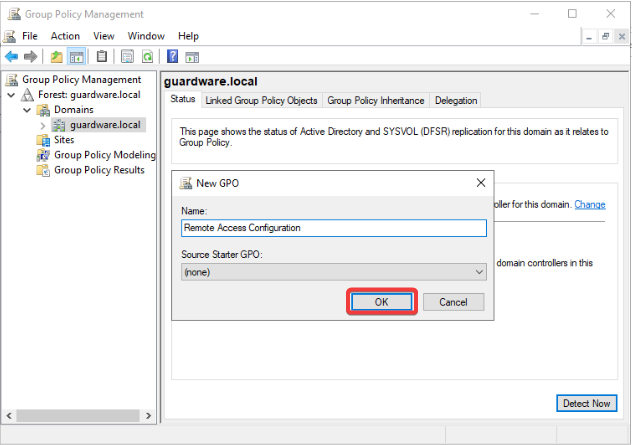Viewport: 632px width, 445px height.
Task: Click the Back arrow toolbar icon
Action: (x=11, y=57)
